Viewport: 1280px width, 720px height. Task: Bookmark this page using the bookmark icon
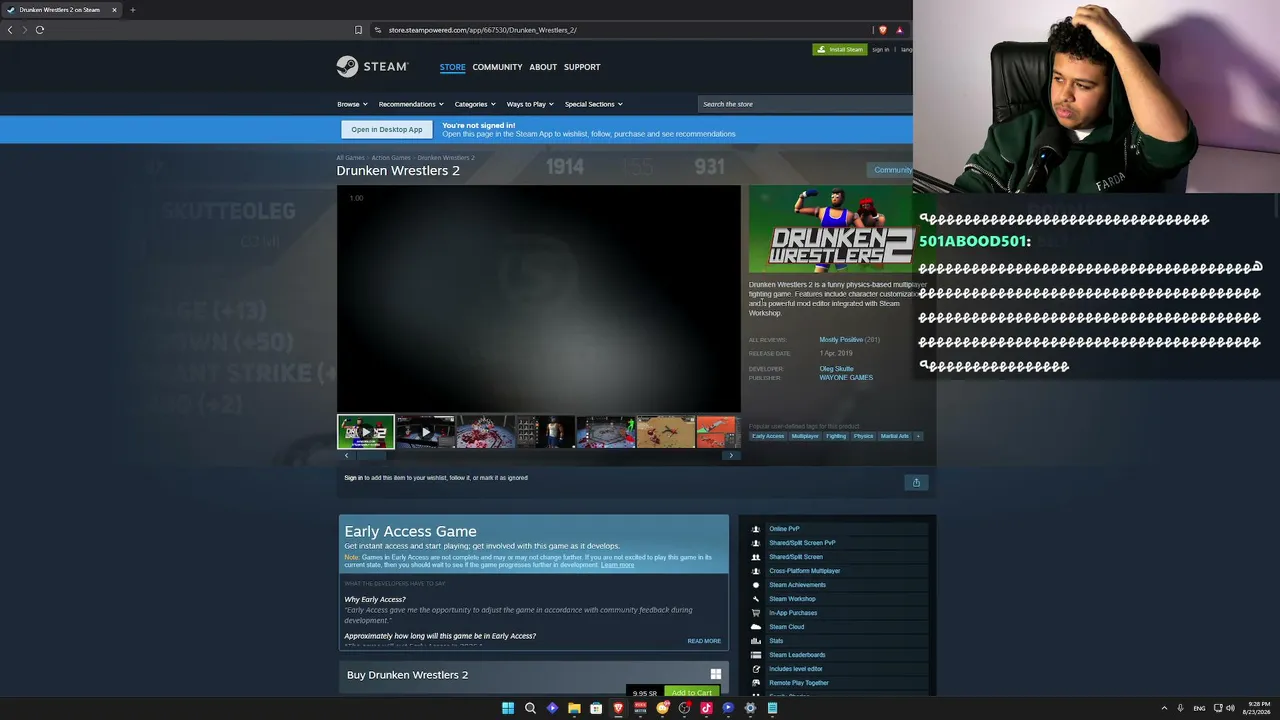pyautogui.click(x=359, y=30)
